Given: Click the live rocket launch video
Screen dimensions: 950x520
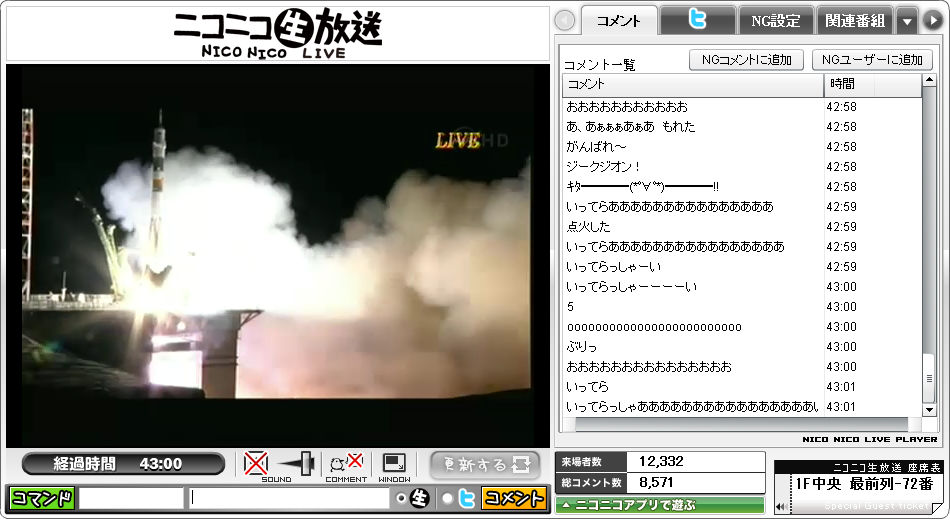Looking at the screenshot, I should [x=277, y=255].
